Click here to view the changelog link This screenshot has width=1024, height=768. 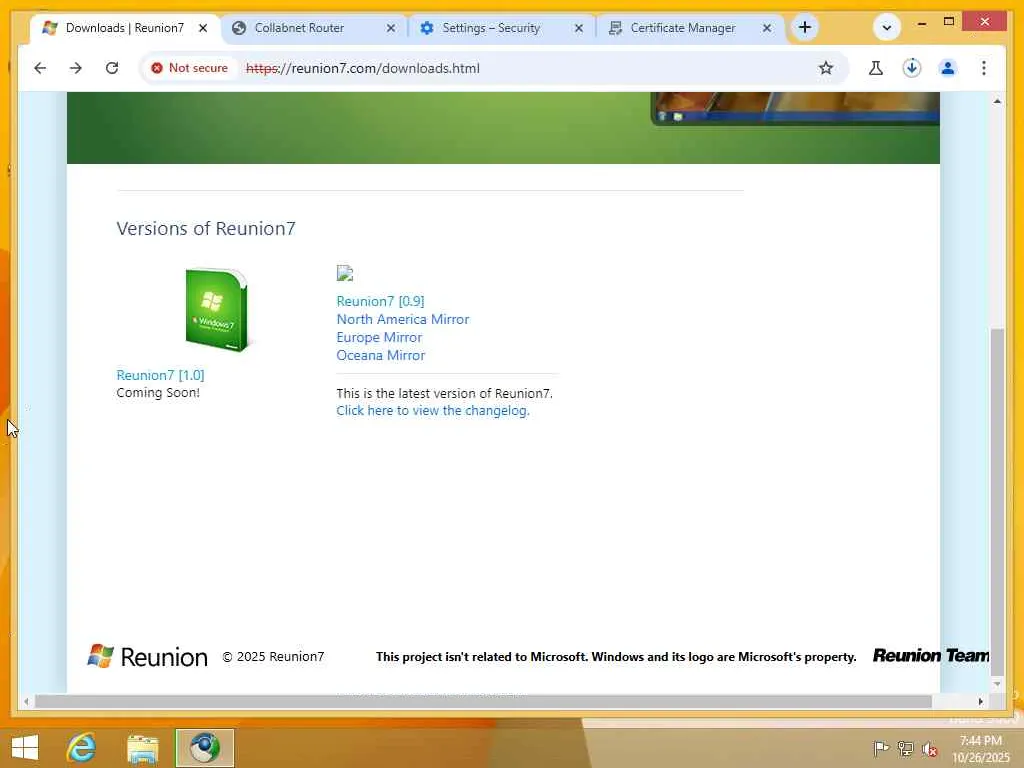(x=432, y=410)
